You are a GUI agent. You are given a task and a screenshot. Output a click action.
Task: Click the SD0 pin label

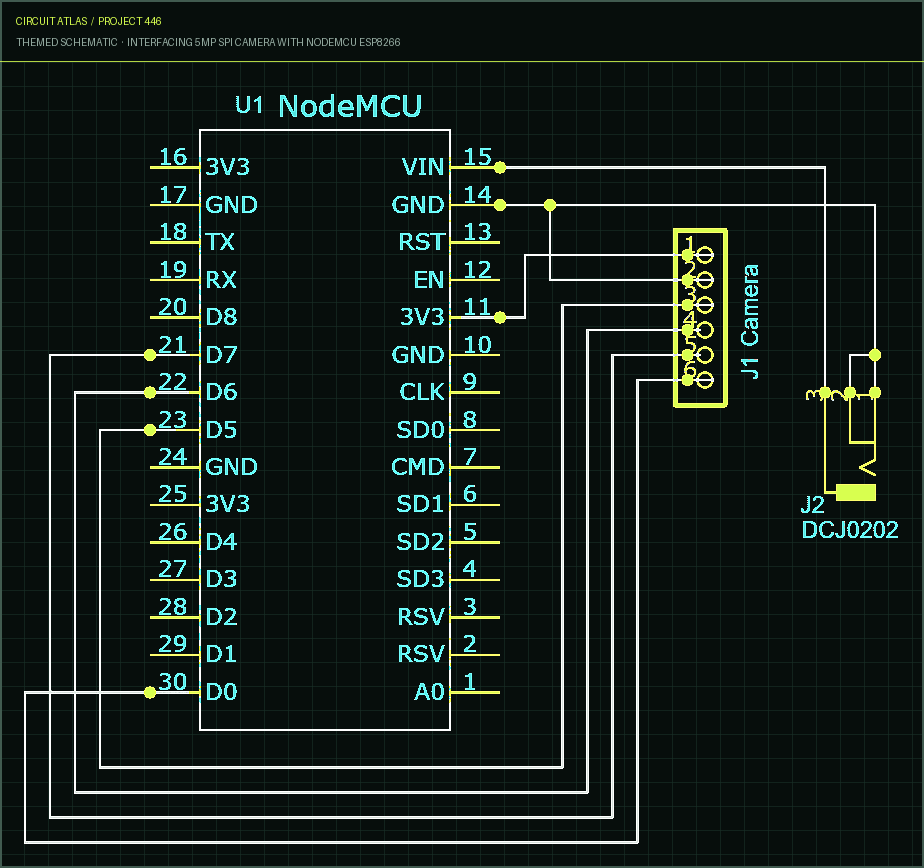[x=420, y=430]
